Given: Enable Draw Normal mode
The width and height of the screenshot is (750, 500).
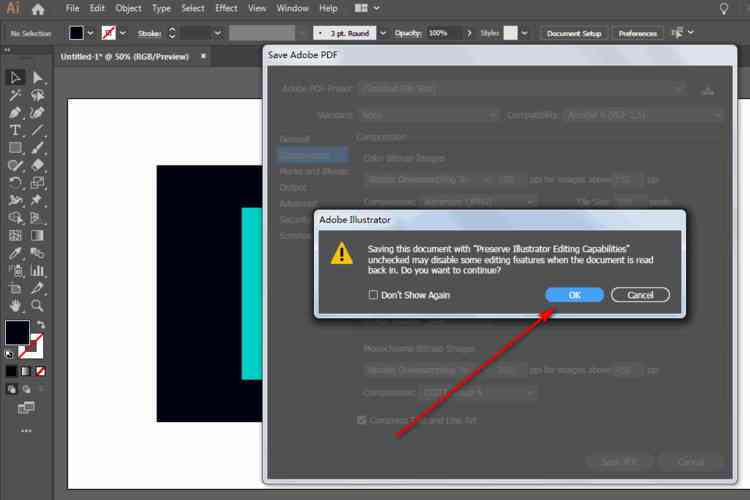Looking at the screenshot, I should (11, 389).
